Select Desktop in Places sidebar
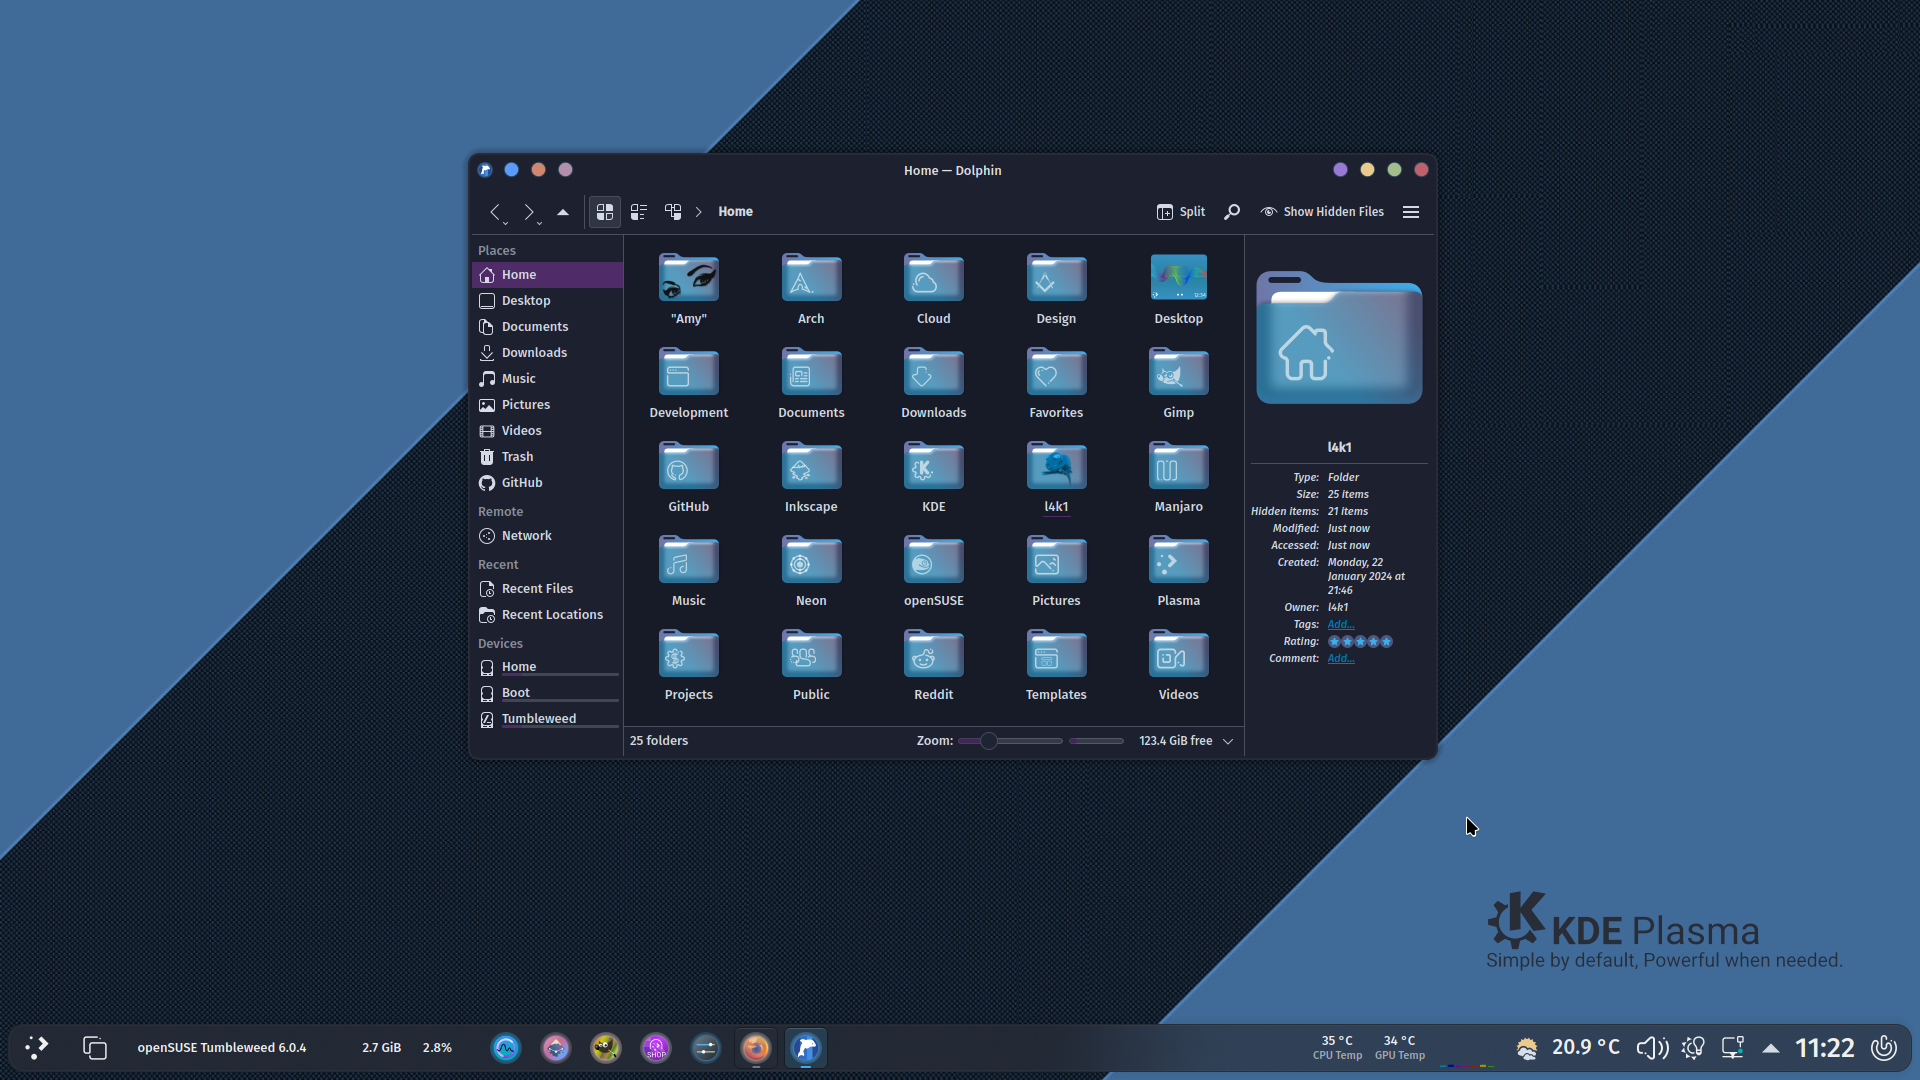This screenshot has width=1920, height=1080. click(x=547, y=301)
